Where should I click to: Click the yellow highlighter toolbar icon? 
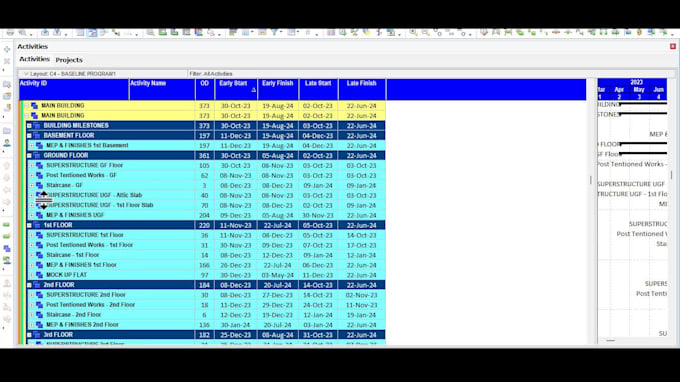(366, 33)
